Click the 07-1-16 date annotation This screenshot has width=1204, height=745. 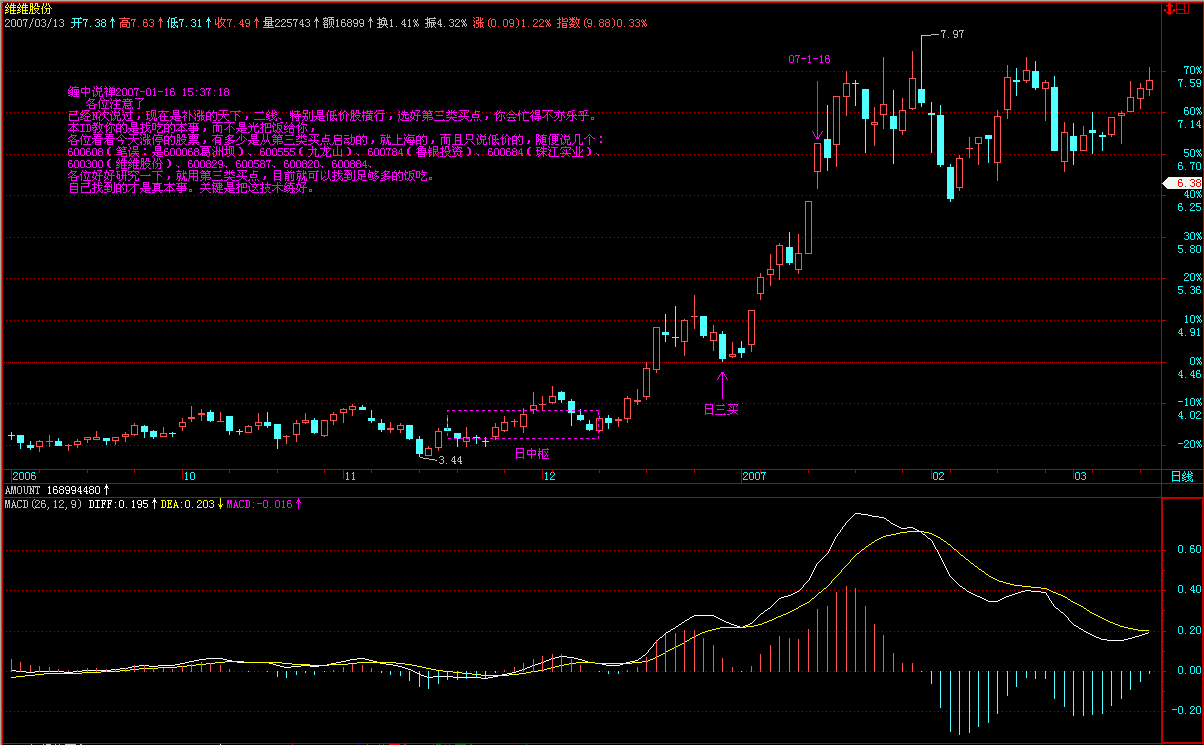point(810,59)
